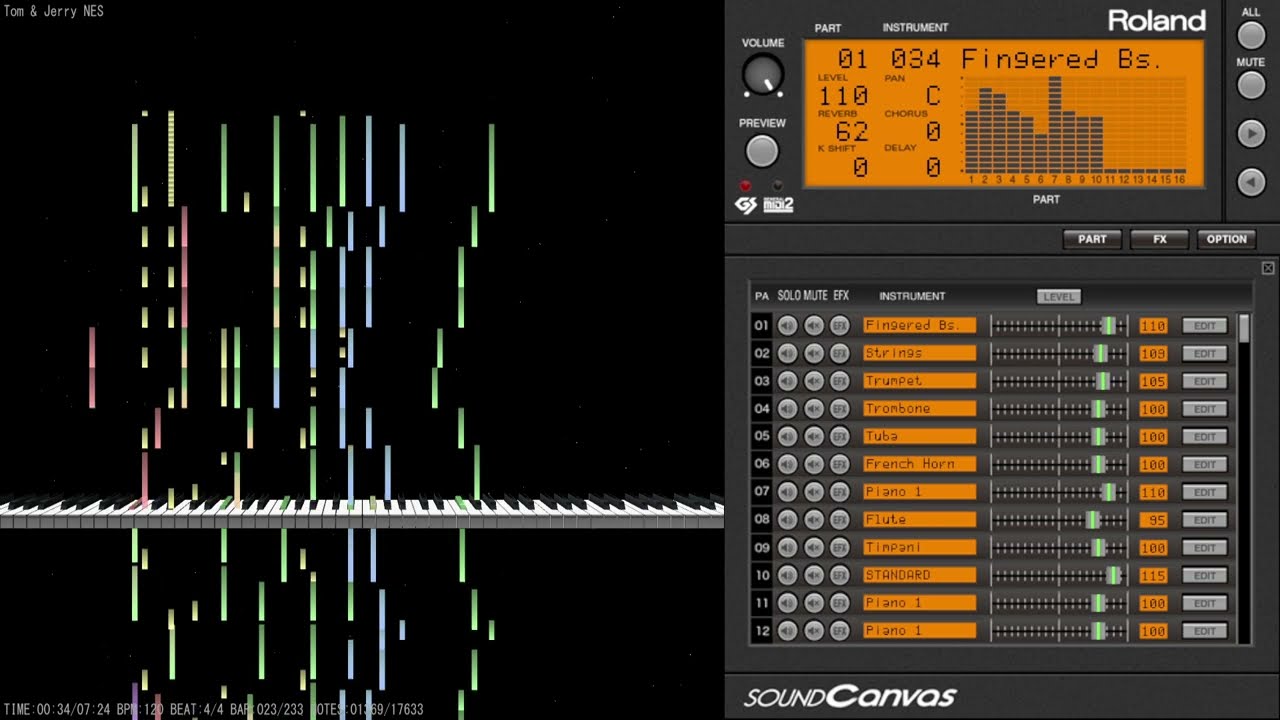Mute part 03 Trumpet
This screenshot has height=720, width=1280.
[814, 381]
